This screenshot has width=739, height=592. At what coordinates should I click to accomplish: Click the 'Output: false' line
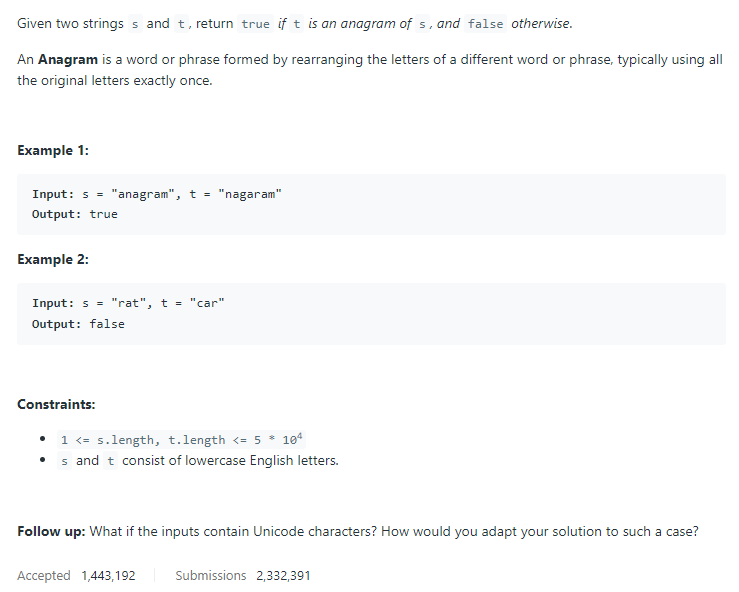78,324
